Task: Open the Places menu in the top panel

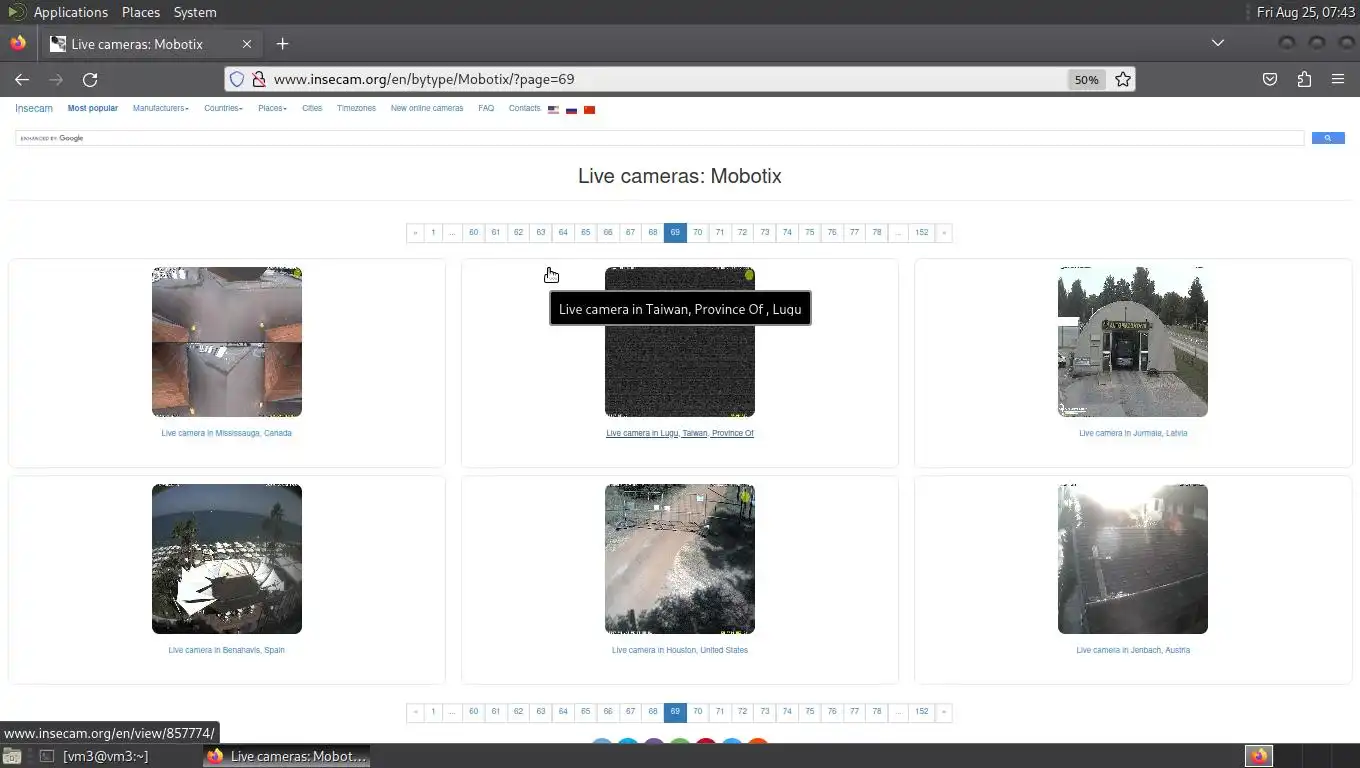Action: tap(141, 12)
